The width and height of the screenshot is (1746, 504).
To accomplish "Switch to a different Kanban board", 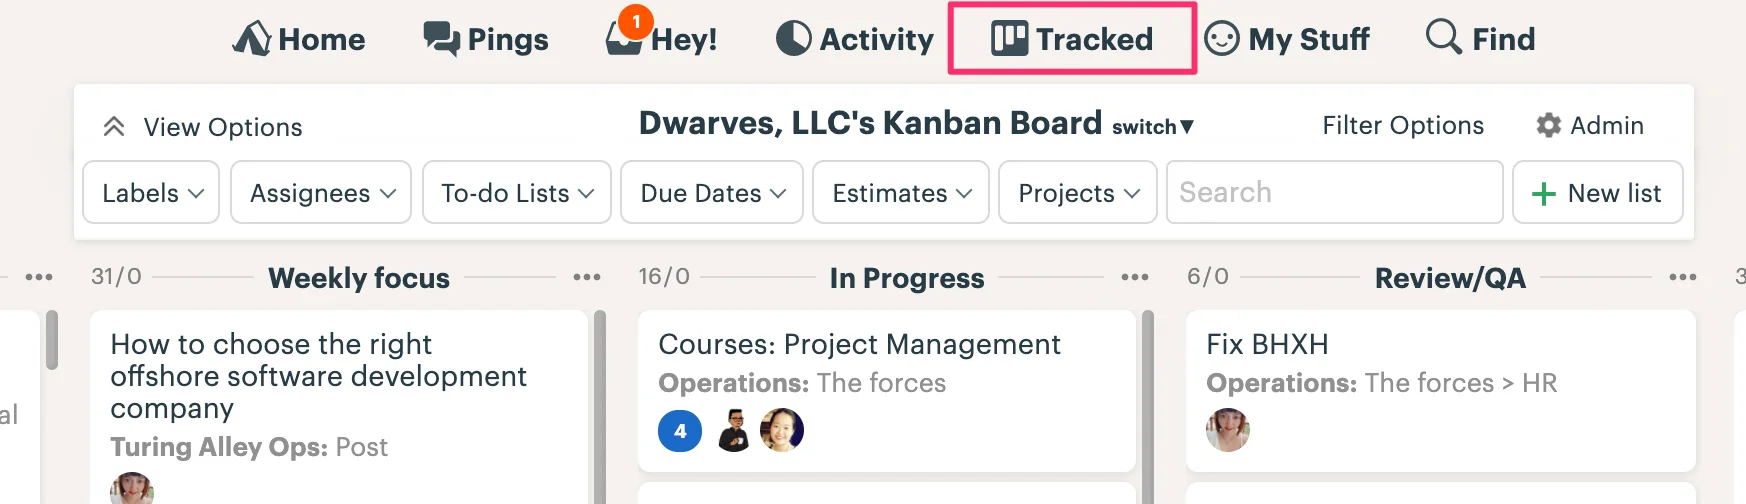I will tap(1152, 127).
